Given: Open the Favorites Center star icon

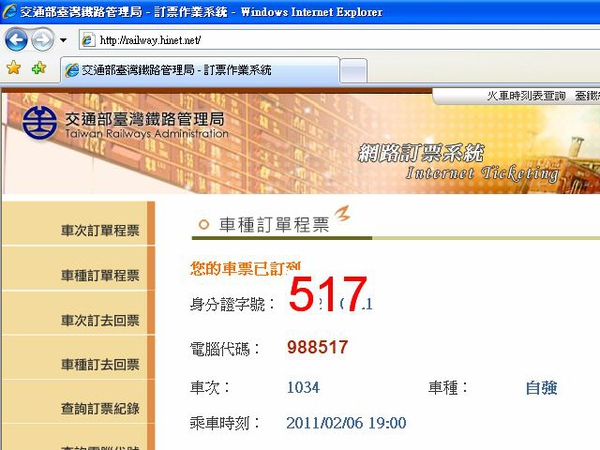Looking at the screenshot, I should pyautogui.click(x=14, y=68).
